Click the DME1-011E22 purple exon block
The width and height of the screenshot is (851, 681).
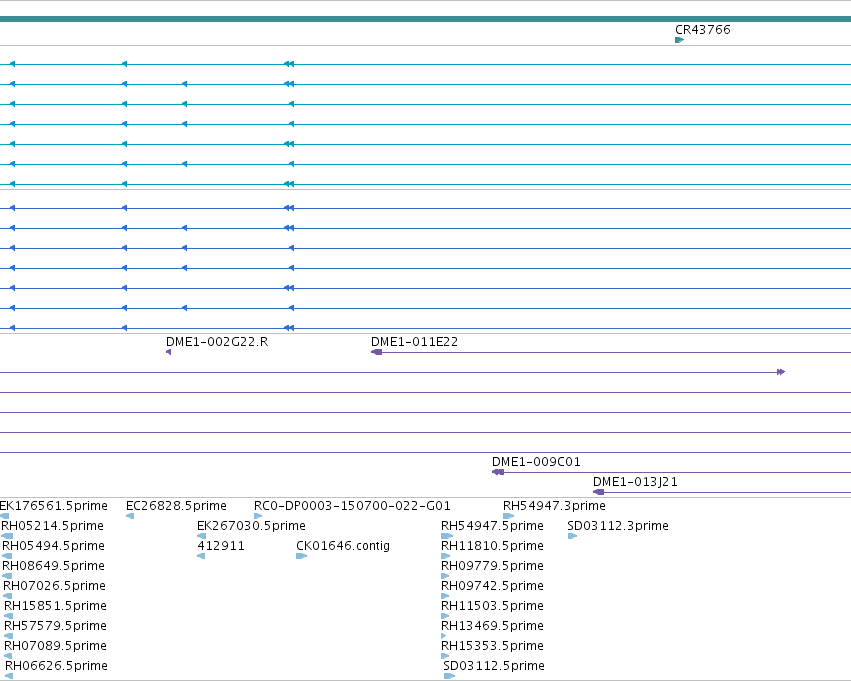click(x=377, y=352)
